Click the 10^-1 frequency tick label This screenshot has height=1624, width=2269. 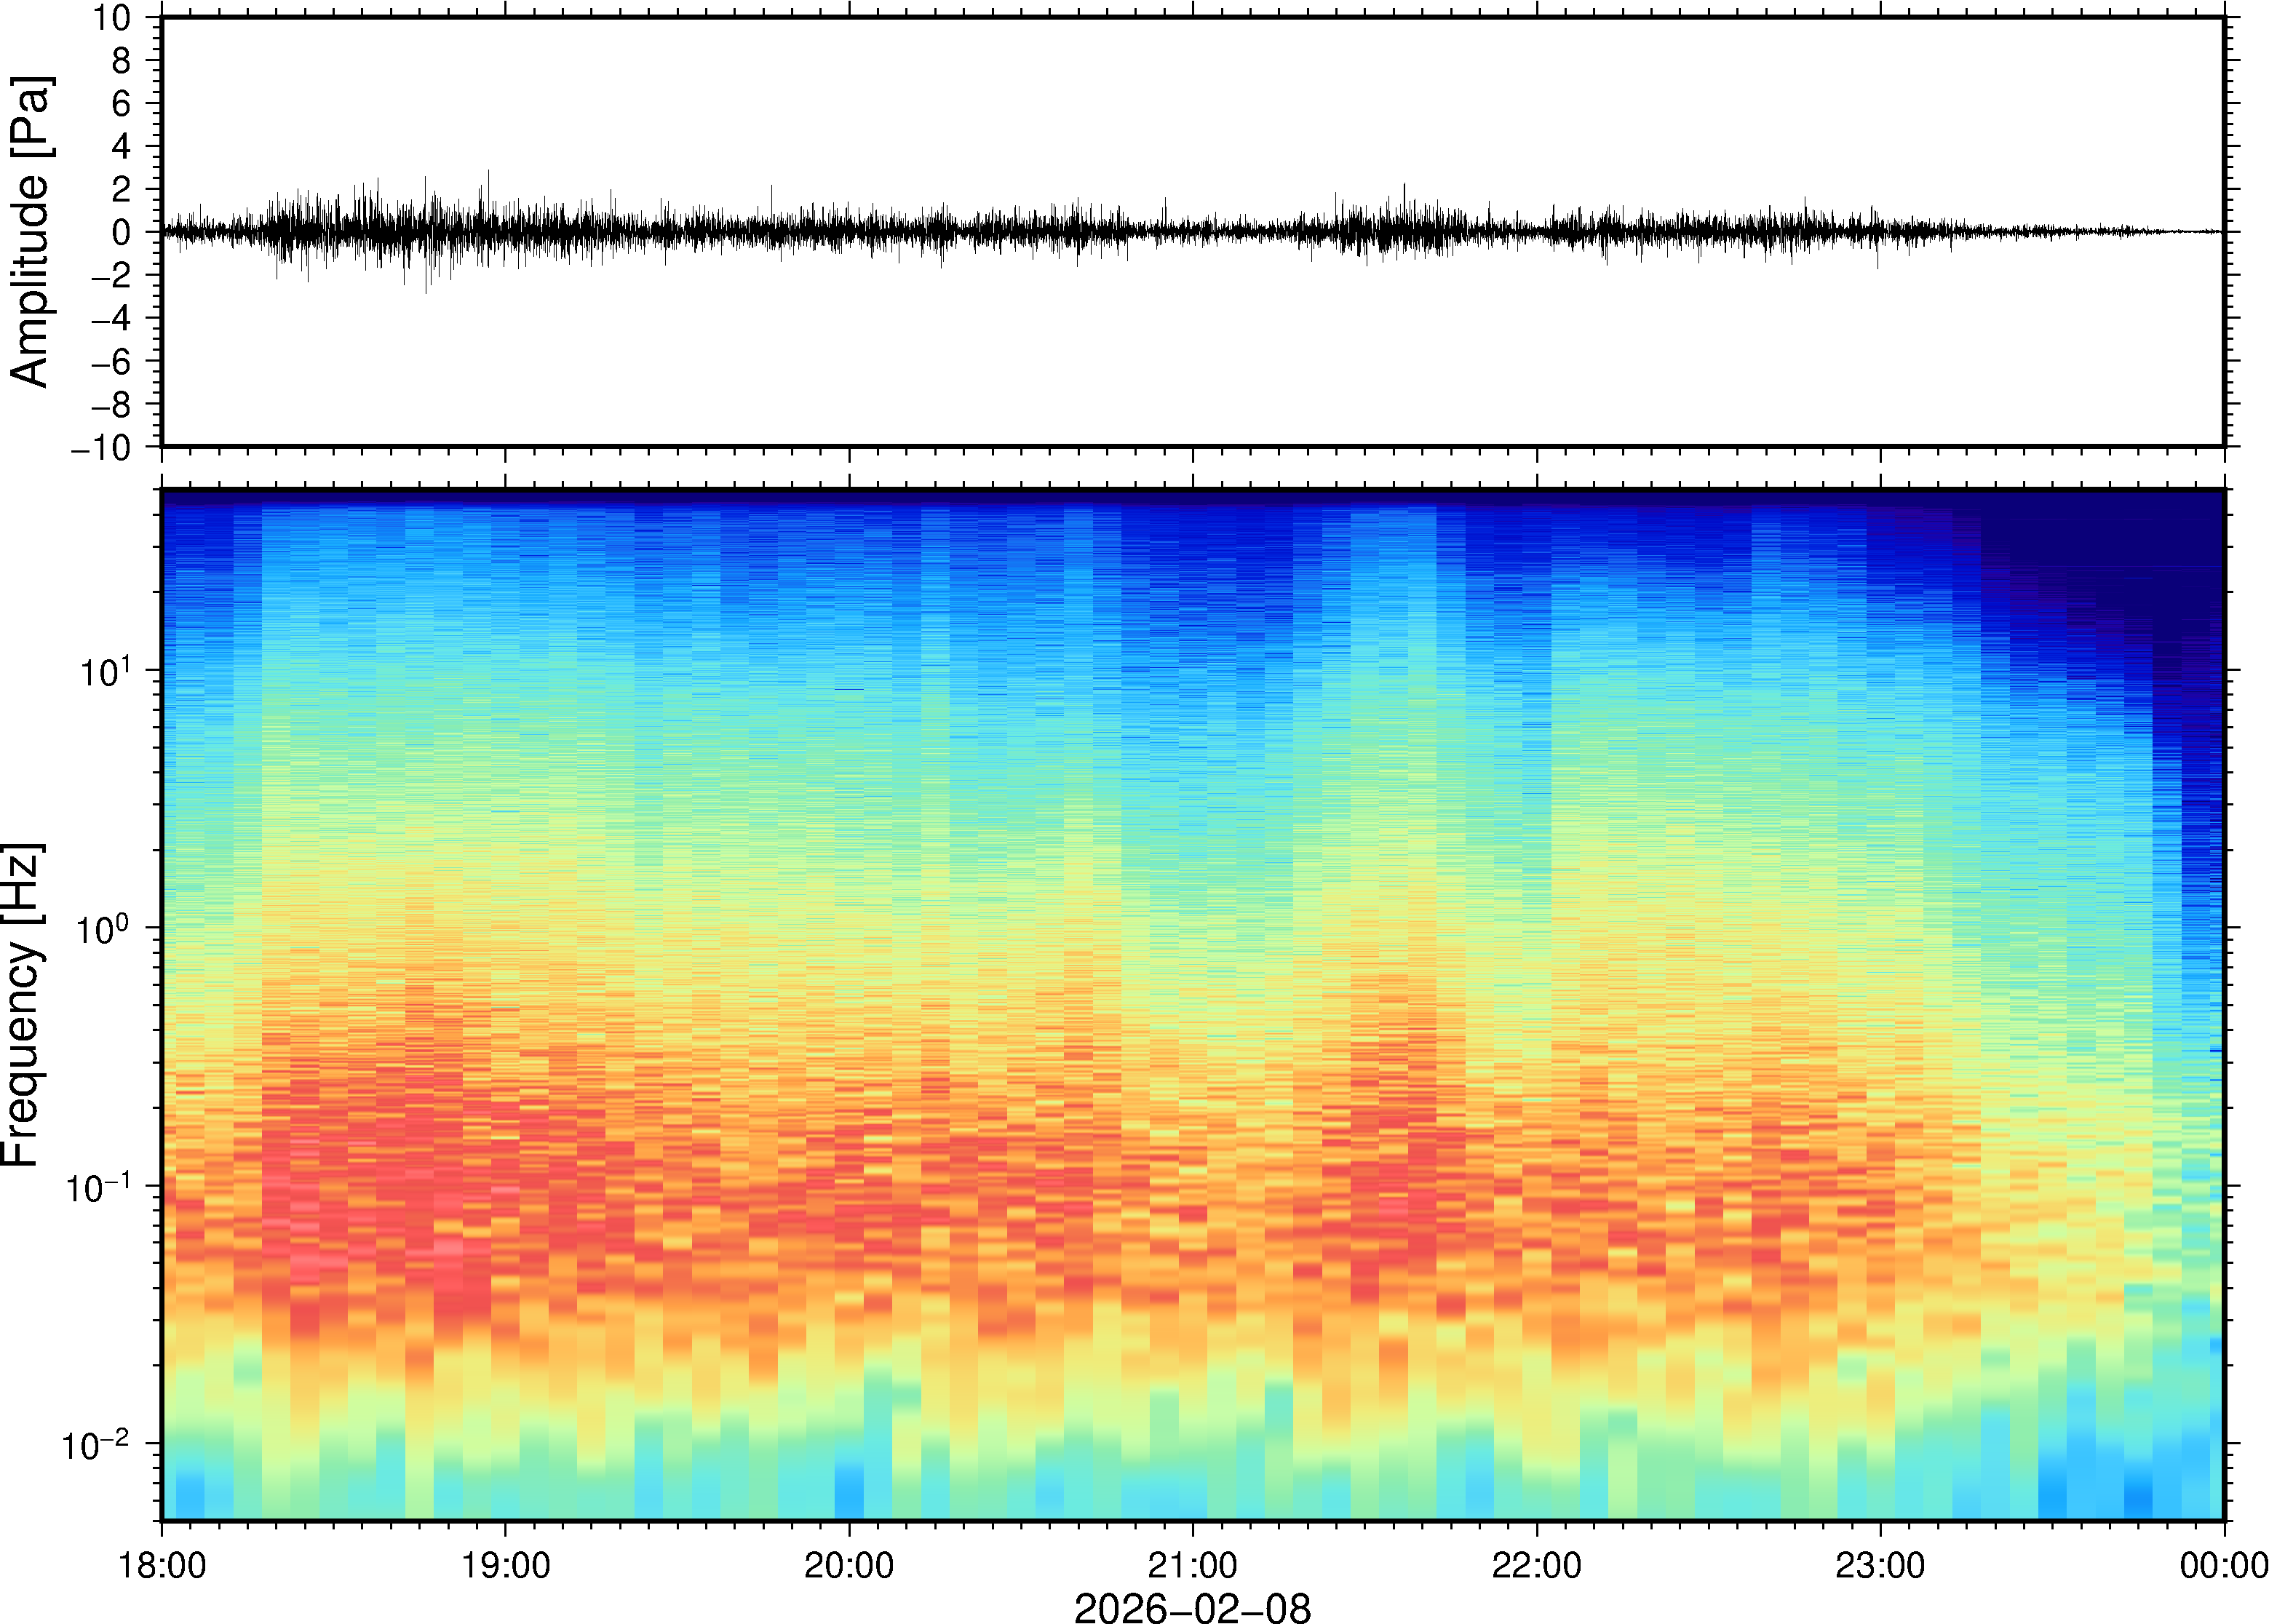click(x=97, y=1186)
